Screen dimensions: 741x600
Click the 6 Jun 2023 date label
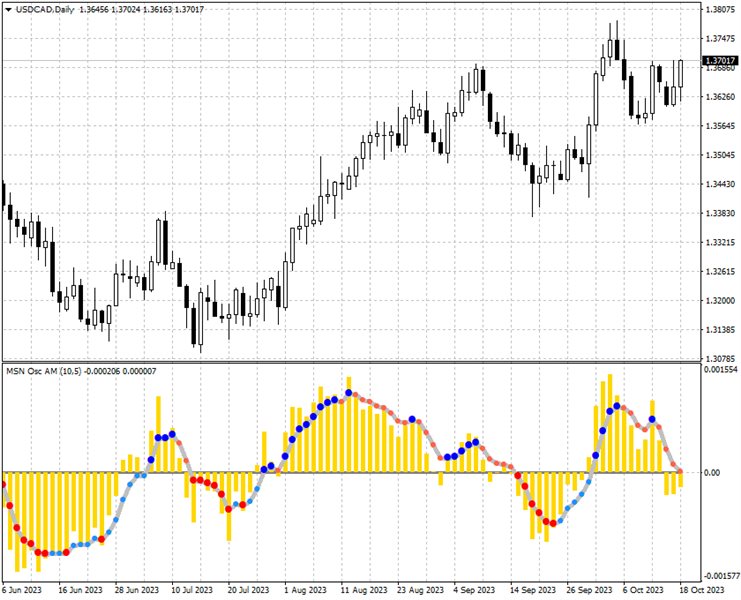pyautogui.click(x=23, y=591)
